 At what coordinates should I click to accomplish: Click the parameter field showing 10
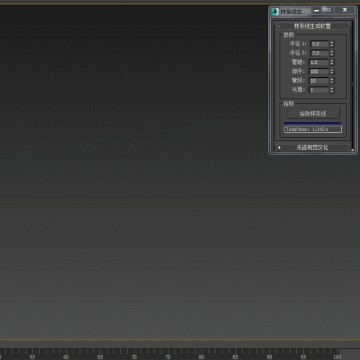pos(319,81)
